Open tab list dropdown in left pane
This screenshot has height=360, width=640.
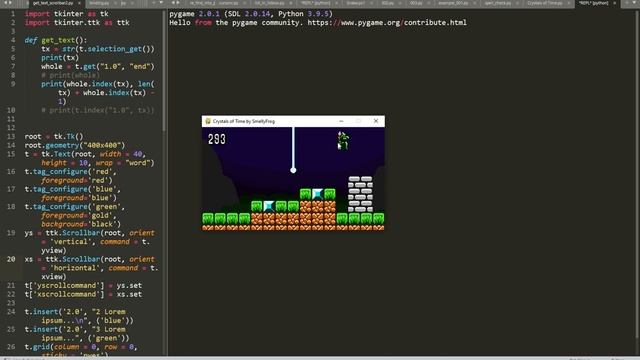click(x=161, y=3)
